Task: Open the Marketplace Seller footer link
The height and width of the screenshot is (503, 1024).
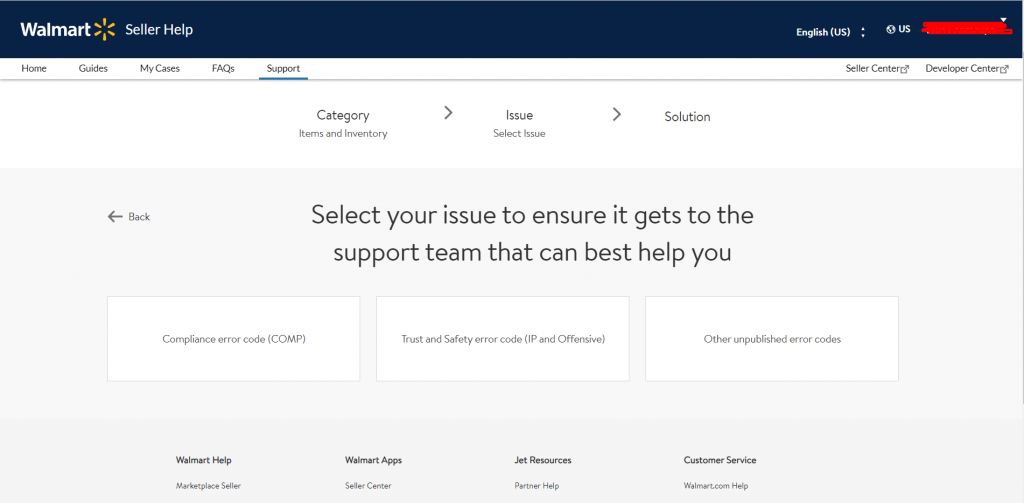Action: [x=208, y=486]
